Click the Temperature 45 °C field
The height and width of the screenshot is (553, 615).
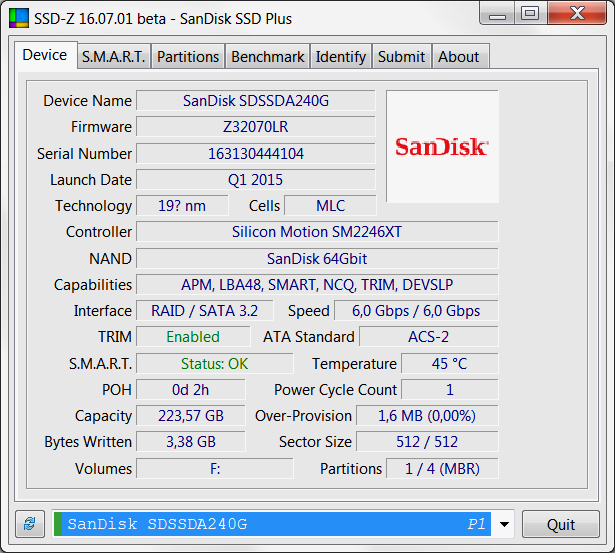pos(449,364)
